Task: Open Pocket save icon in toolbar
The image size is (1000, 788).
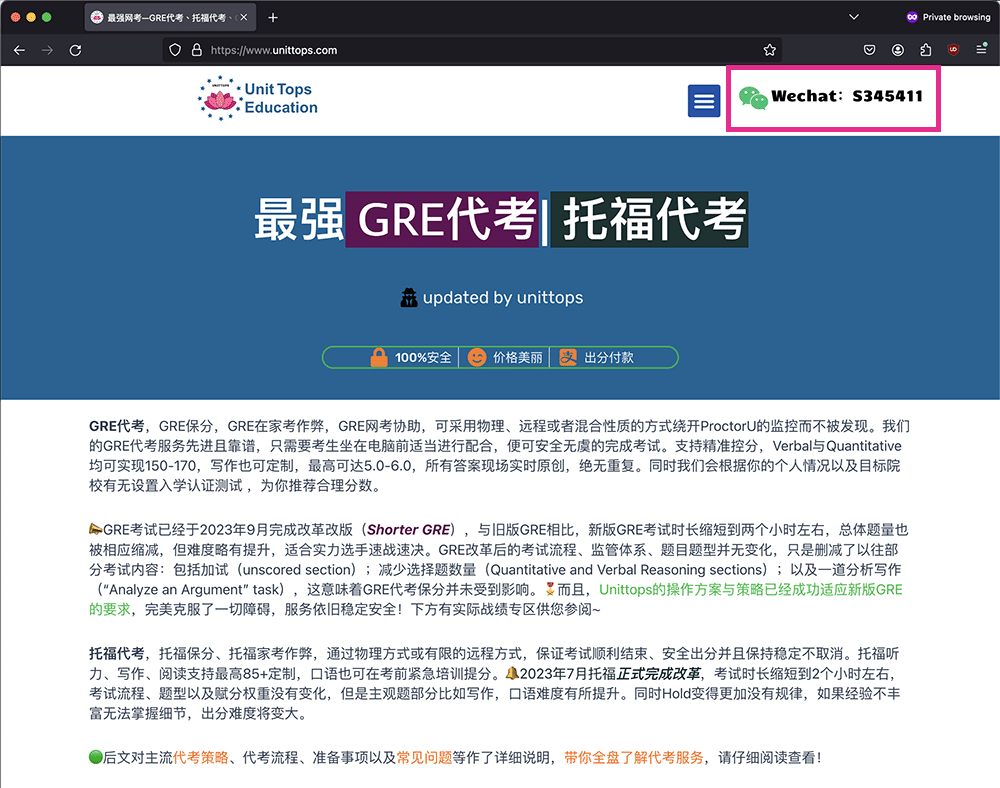Action: coord(869,50)
